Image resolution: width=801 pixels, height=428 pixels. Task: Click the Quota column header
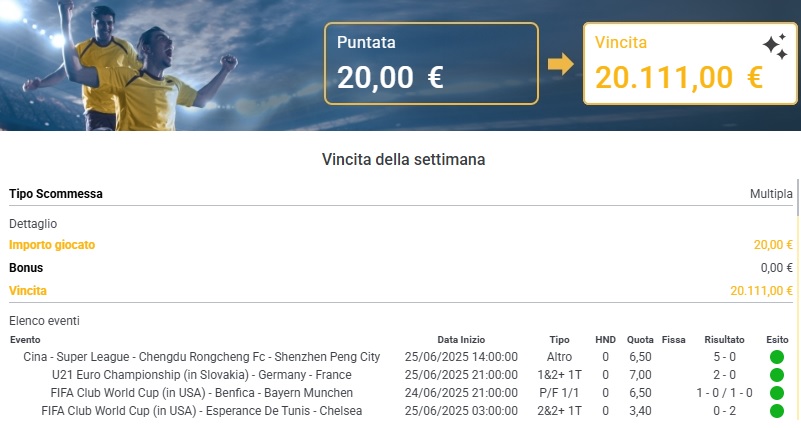(640, 340)
